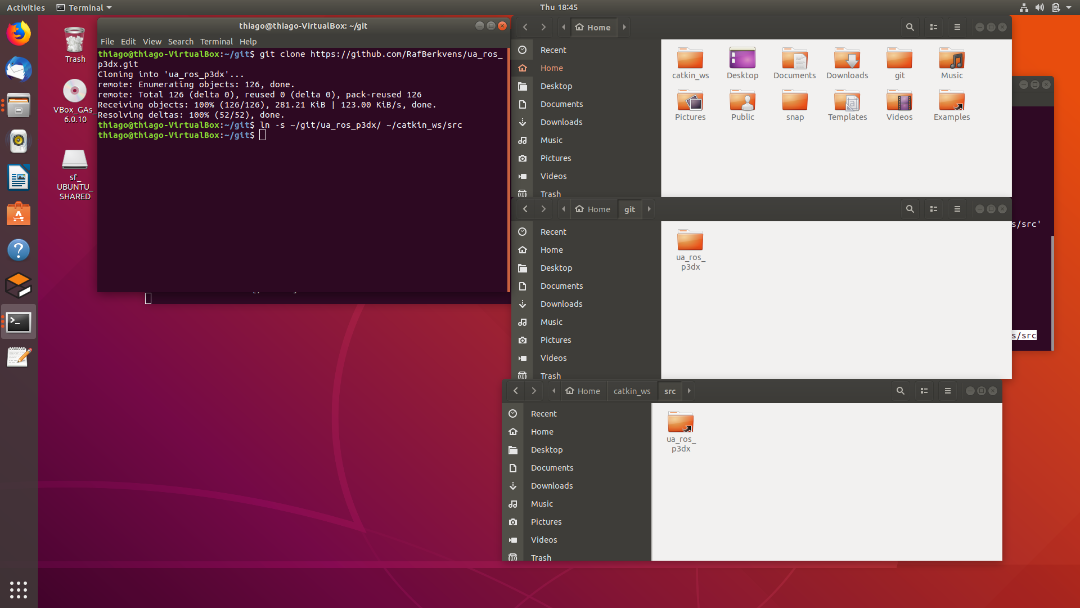Viewport: 1080px width, 608px height.
Task: Click the search icon in the Home file window
Action: tap(909, 27)
